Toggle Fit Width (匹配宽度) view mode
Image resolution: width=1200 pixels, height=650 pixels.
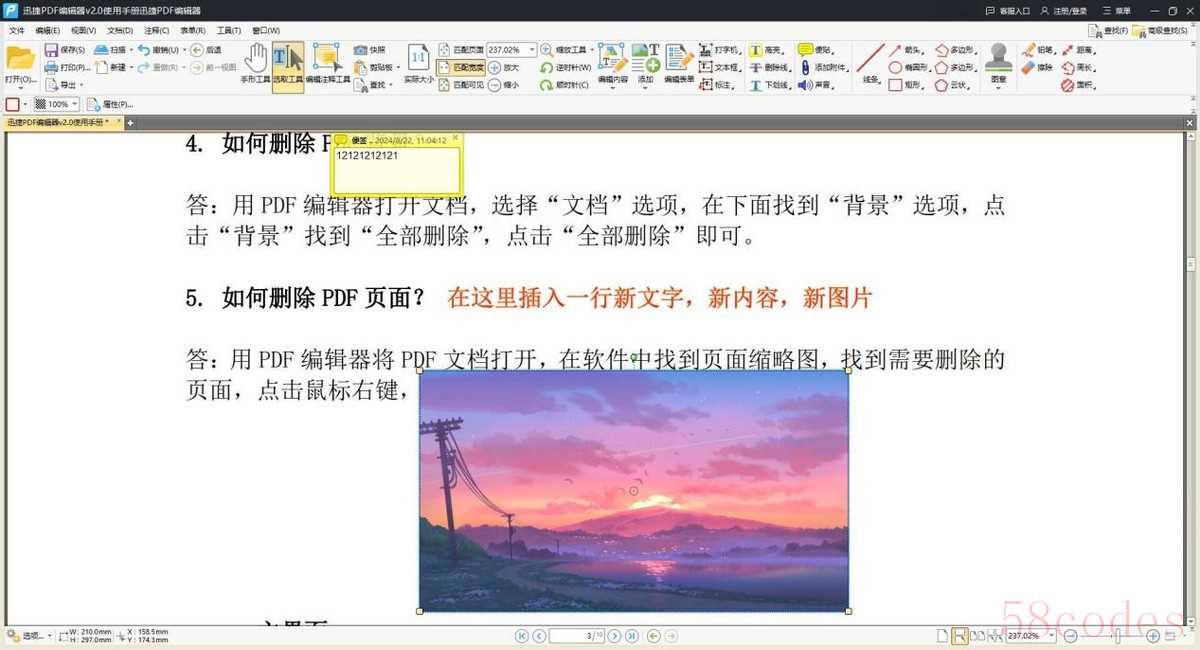460,67
